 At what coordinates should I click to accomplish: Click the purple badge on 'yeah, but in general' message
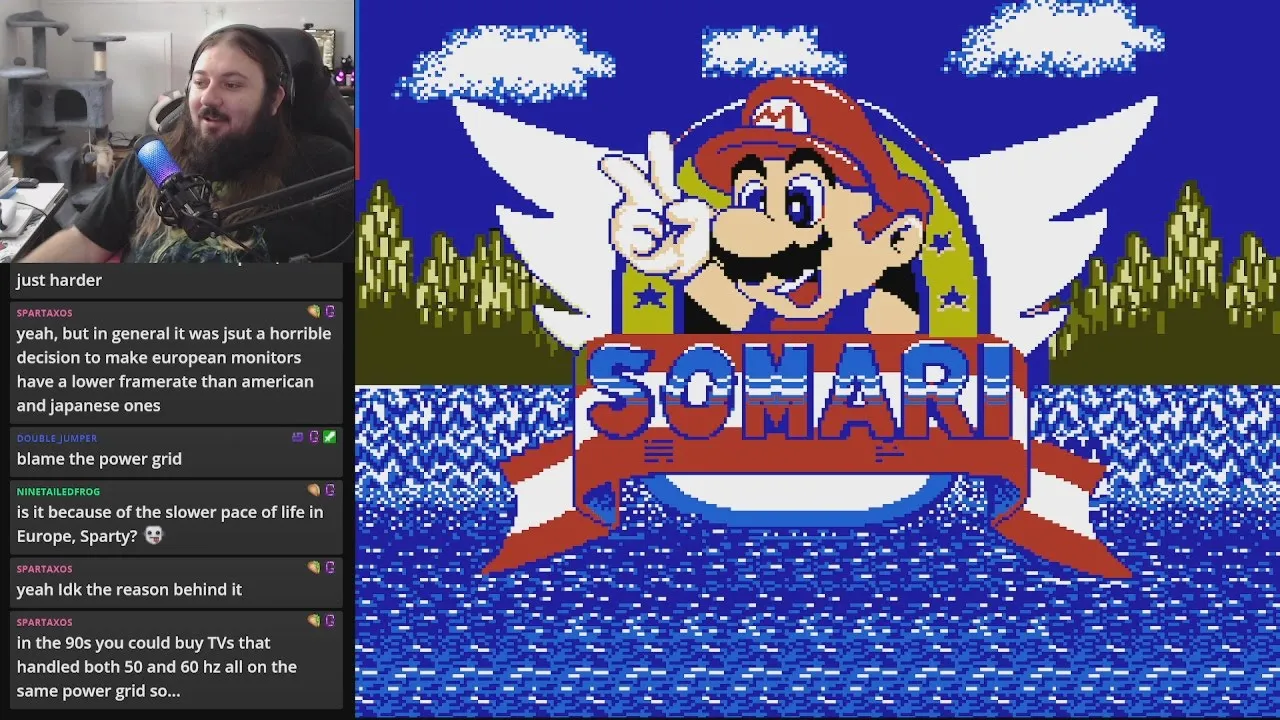329,312
